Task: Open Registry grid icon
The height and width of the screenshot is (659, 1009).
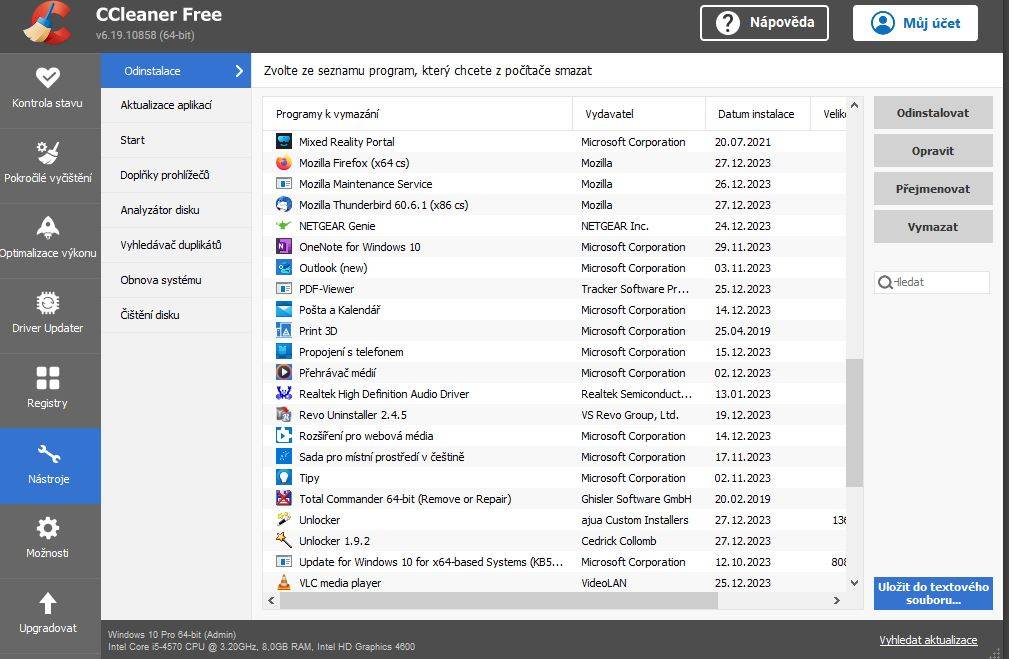Action: click(x=48, y=378)
